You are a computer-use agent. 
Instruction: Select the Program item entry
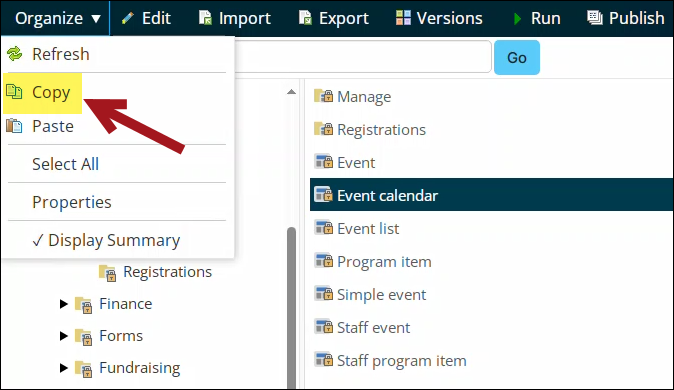pyautogui.click(x=384, y=261)
